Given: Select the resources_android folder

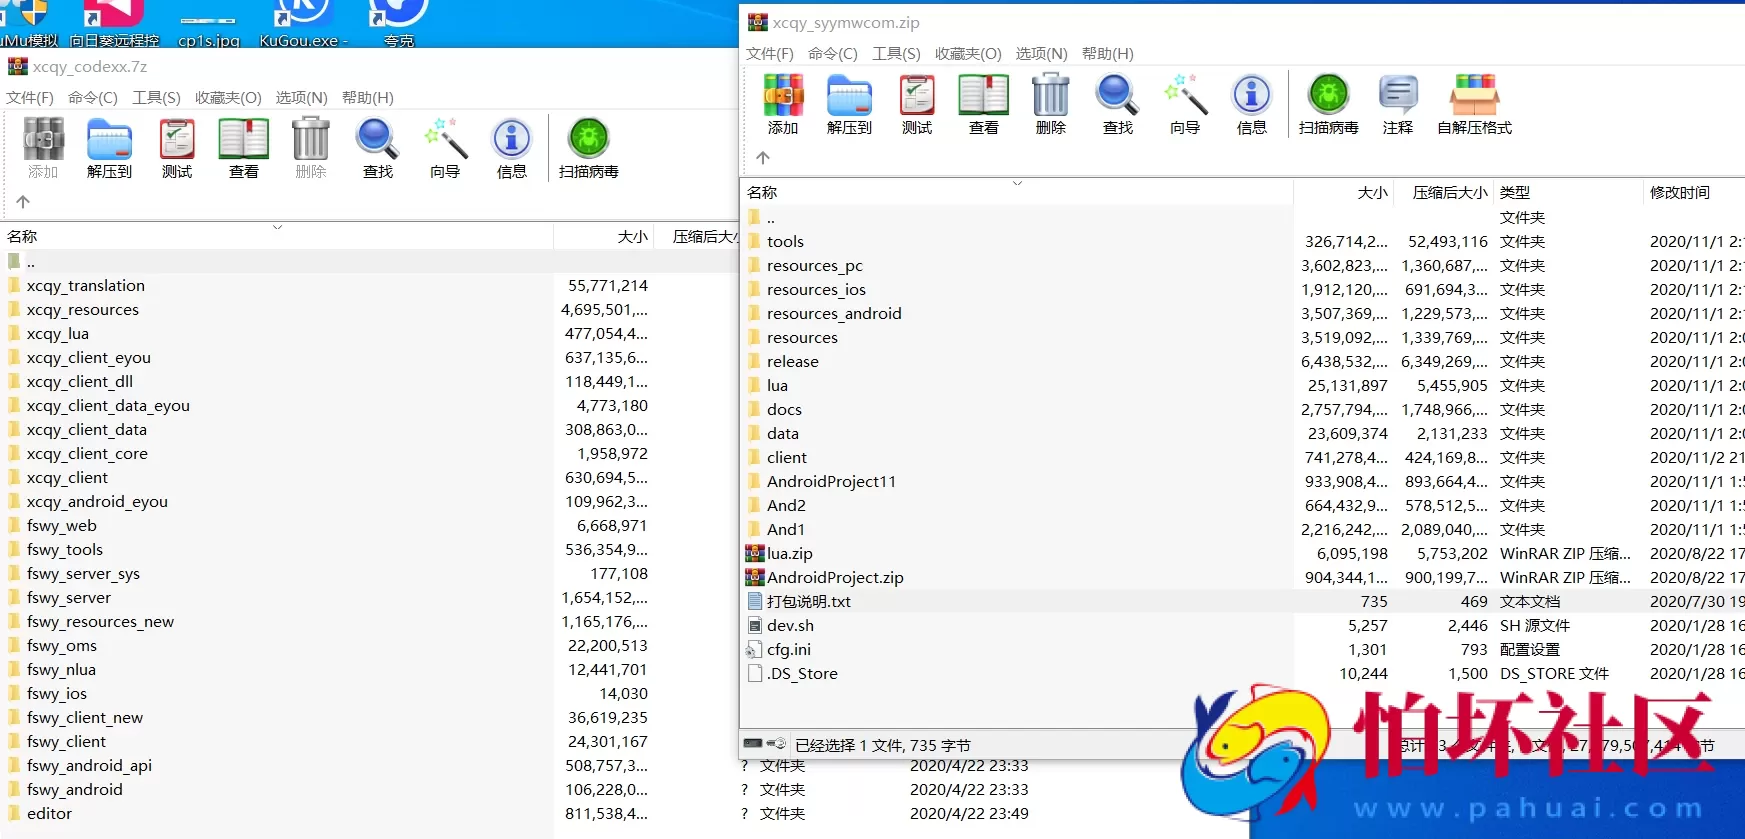Looking at the screenshot, I should (x=833, y=314).
